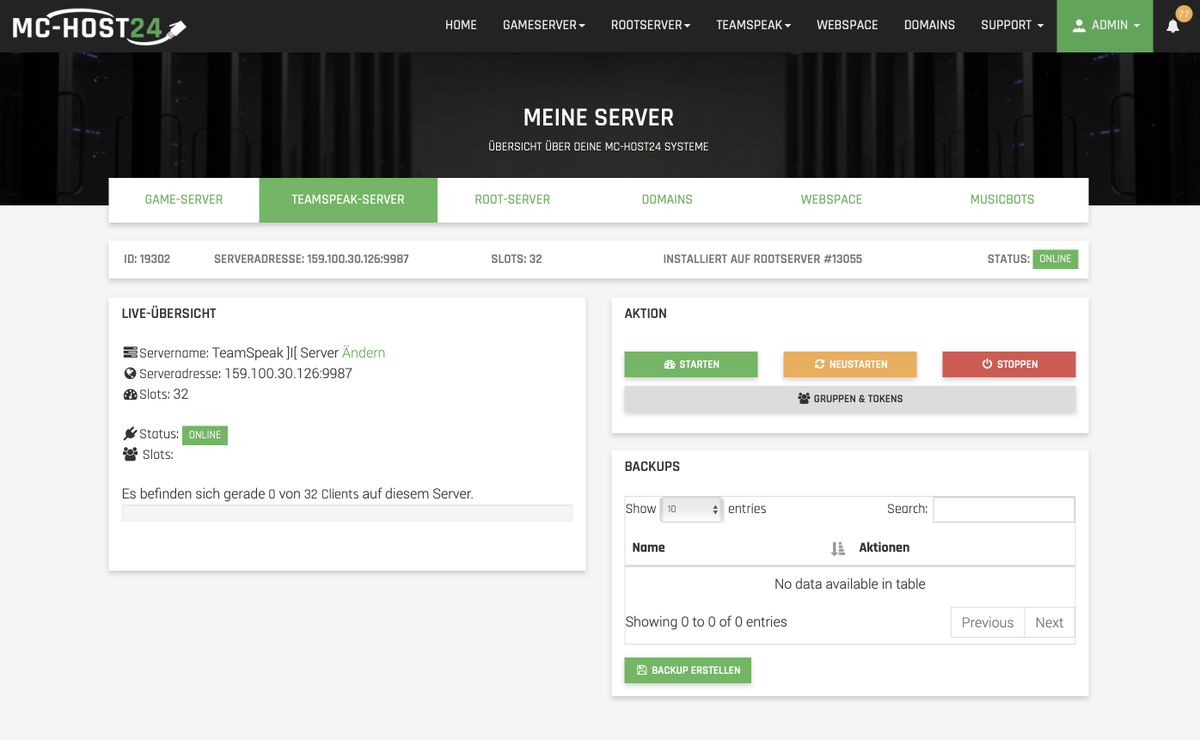Switch to the Game-Server tab
Viewport: 1200px width, 740px height.
pos(184,200)
